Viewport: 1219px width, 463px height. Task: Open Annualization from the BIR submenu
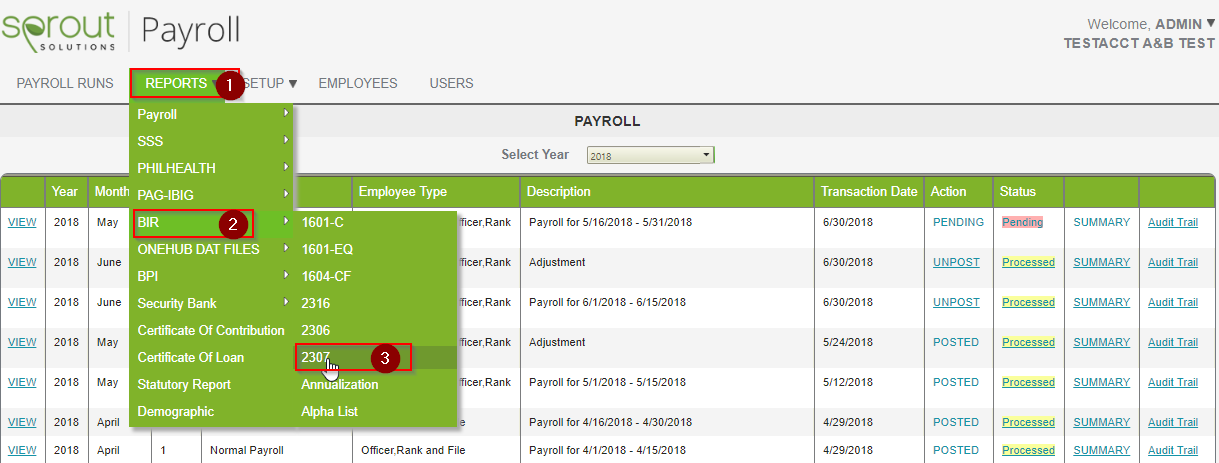376,384
